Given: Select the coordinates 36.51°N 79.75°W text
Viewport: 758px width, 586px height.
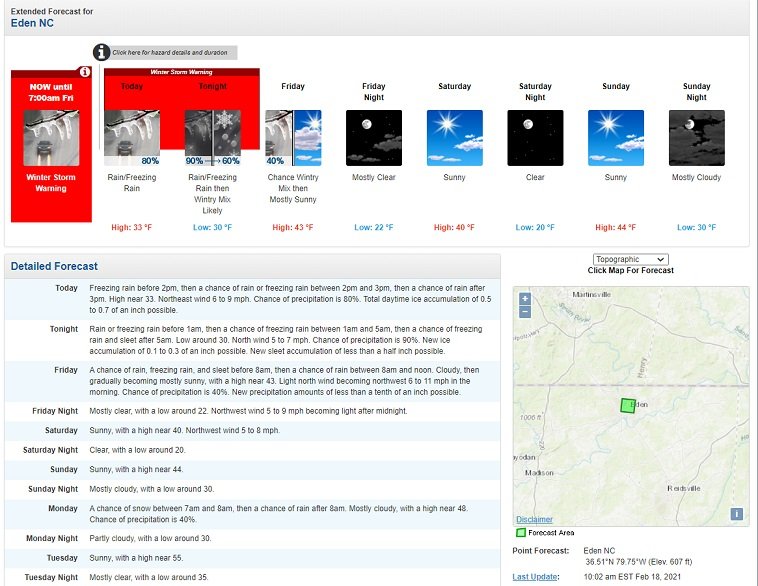Looking at the screenshot, I should point(616,562).
